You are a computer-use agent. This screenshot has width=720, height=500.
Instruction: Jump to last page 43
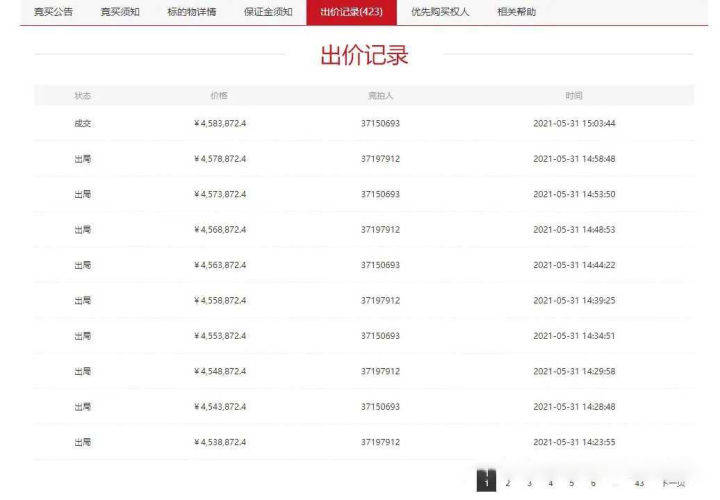click(639, 483)
